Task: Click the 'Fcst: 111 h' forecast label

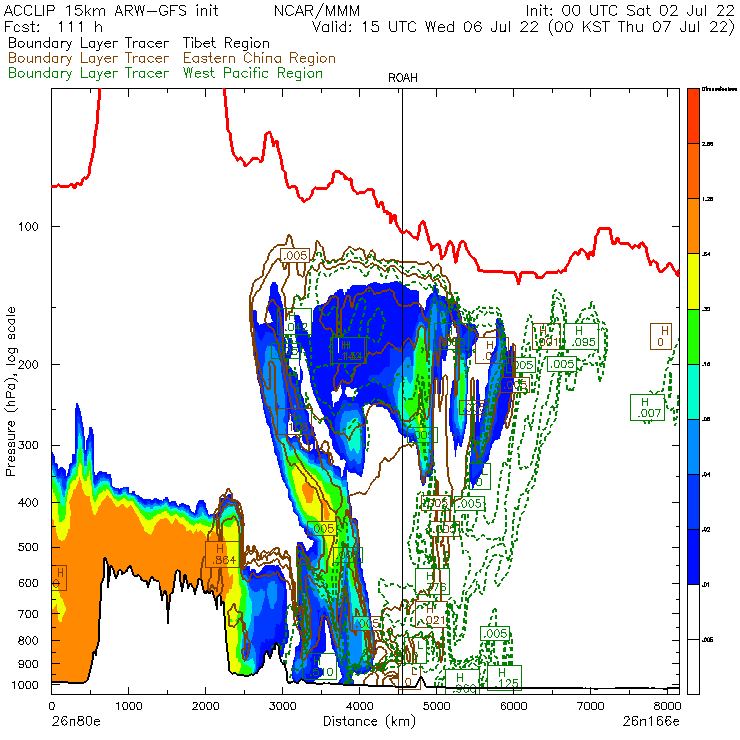Action: click(53, 26)
